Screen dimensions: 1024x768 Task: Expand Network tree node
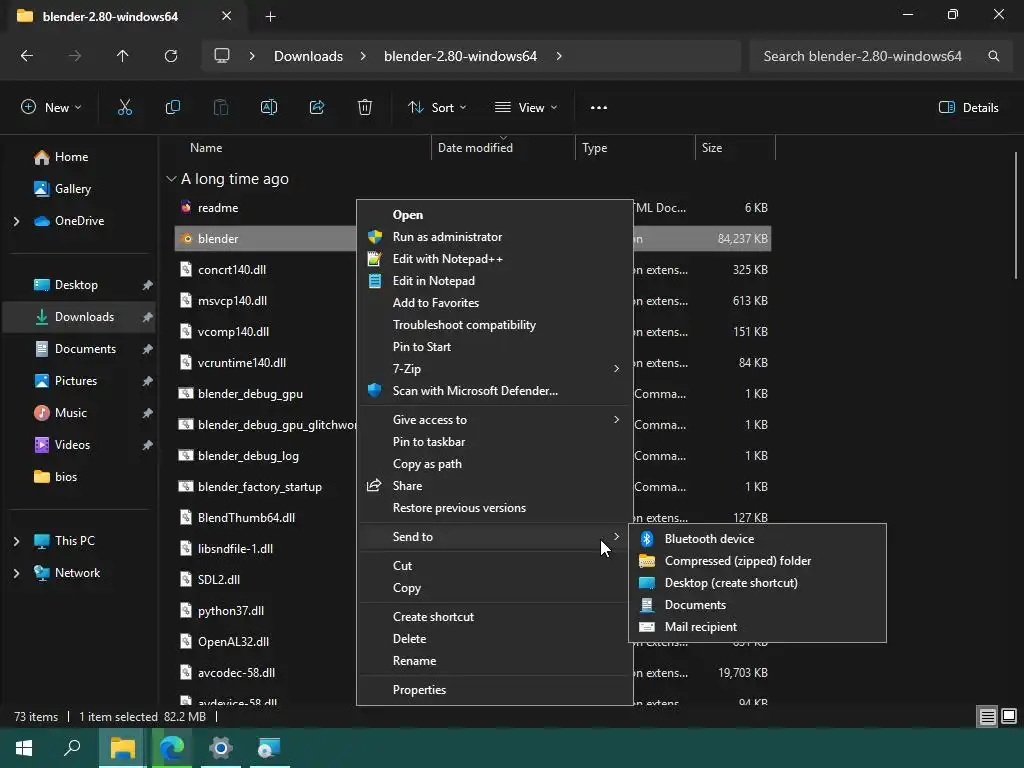pyautogui.click(x=16, y=573)
